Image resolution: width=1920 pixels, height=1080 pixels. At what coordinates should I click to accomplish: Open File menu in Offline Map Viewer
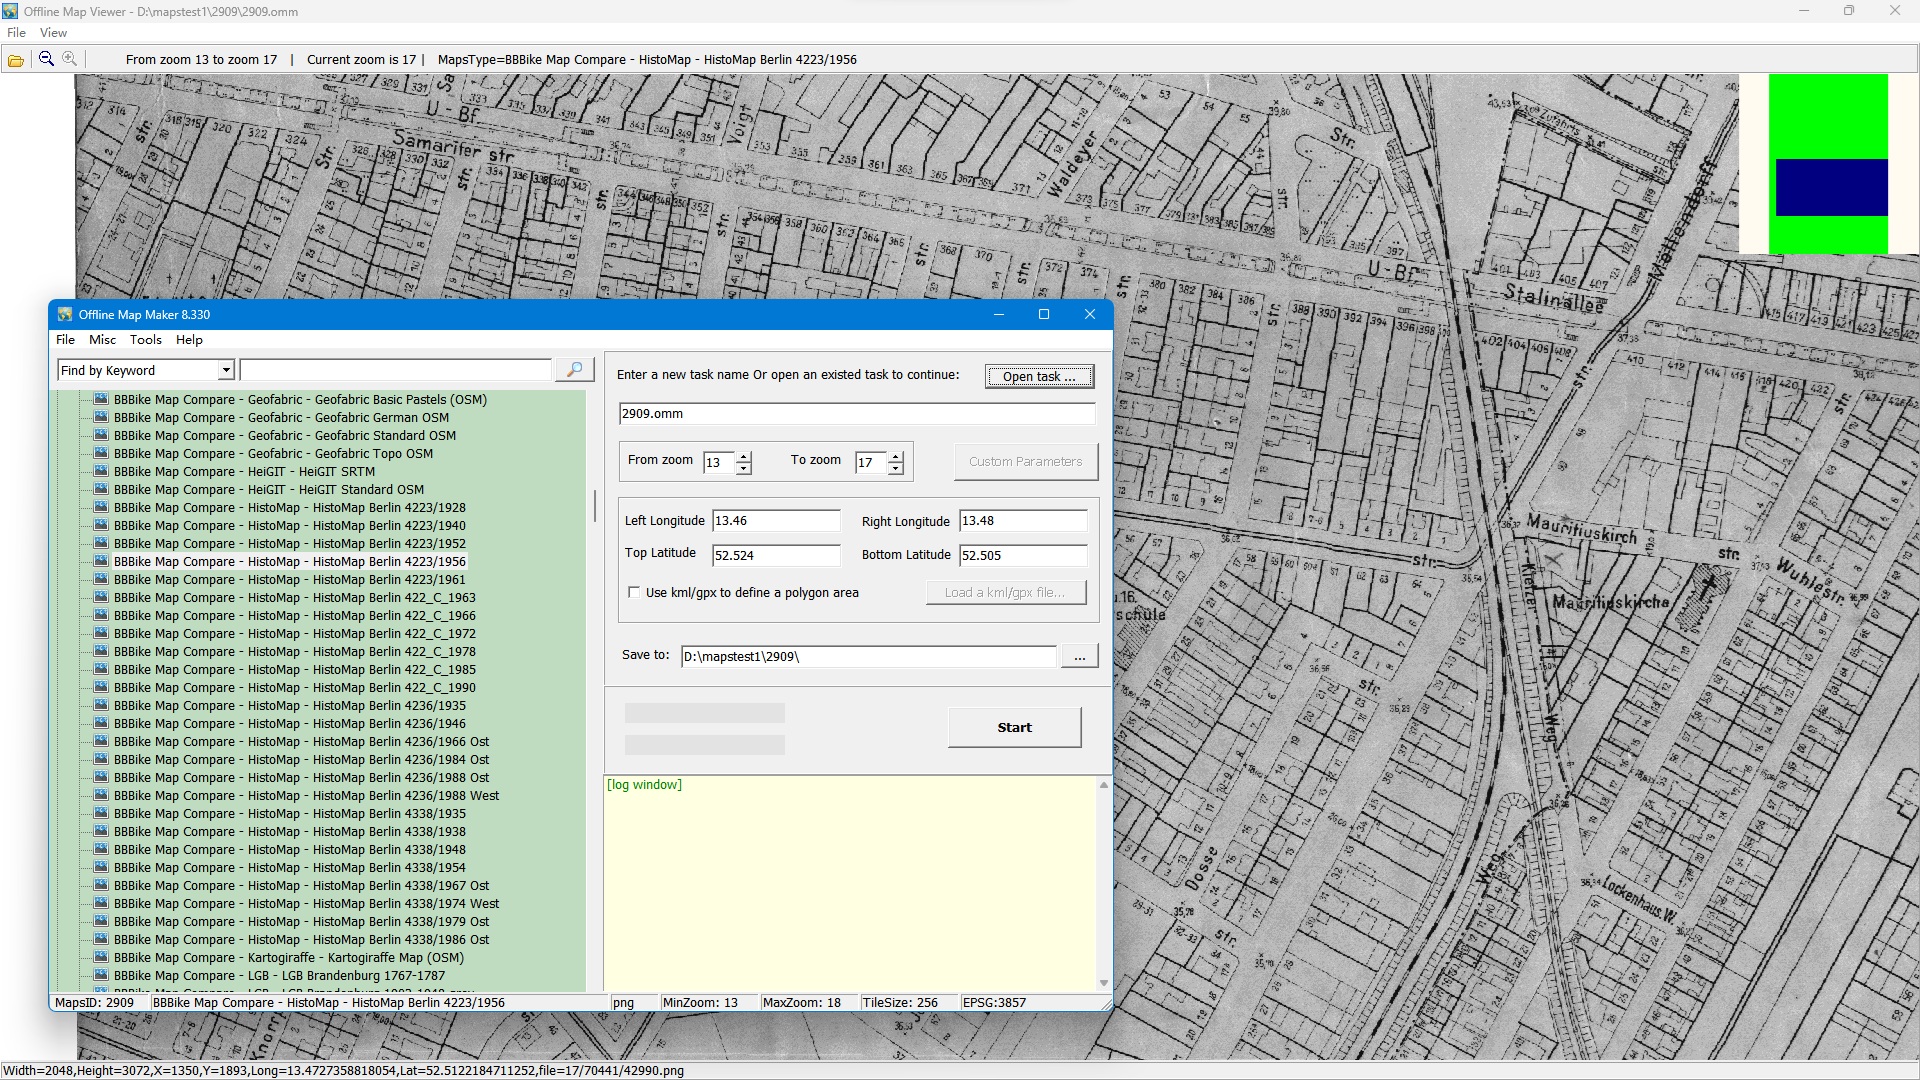16,33
